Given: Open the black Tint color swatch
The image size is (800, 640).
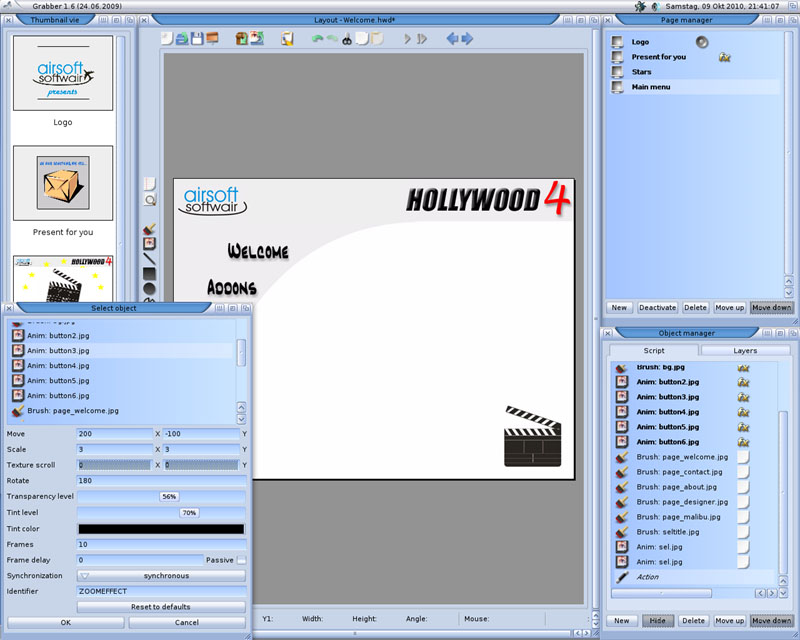Looking at the screenshot, I should point(161,529).
